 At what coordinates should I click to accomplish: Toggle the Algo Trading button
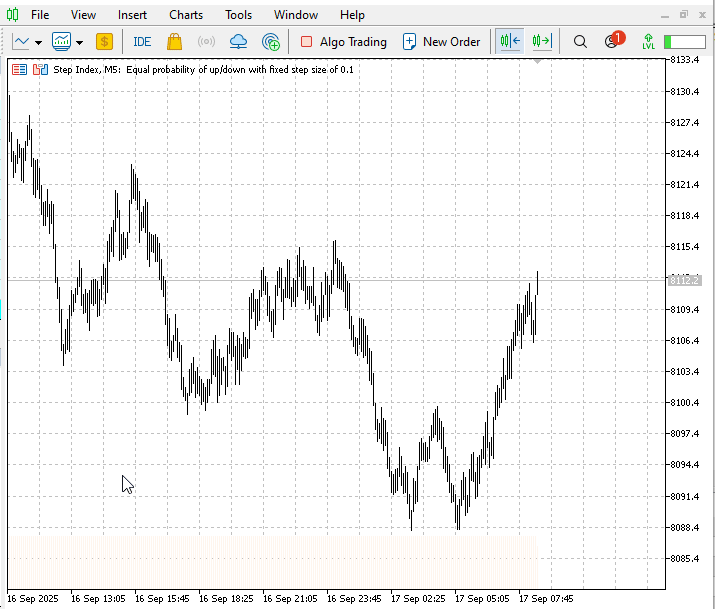(344, 42)
